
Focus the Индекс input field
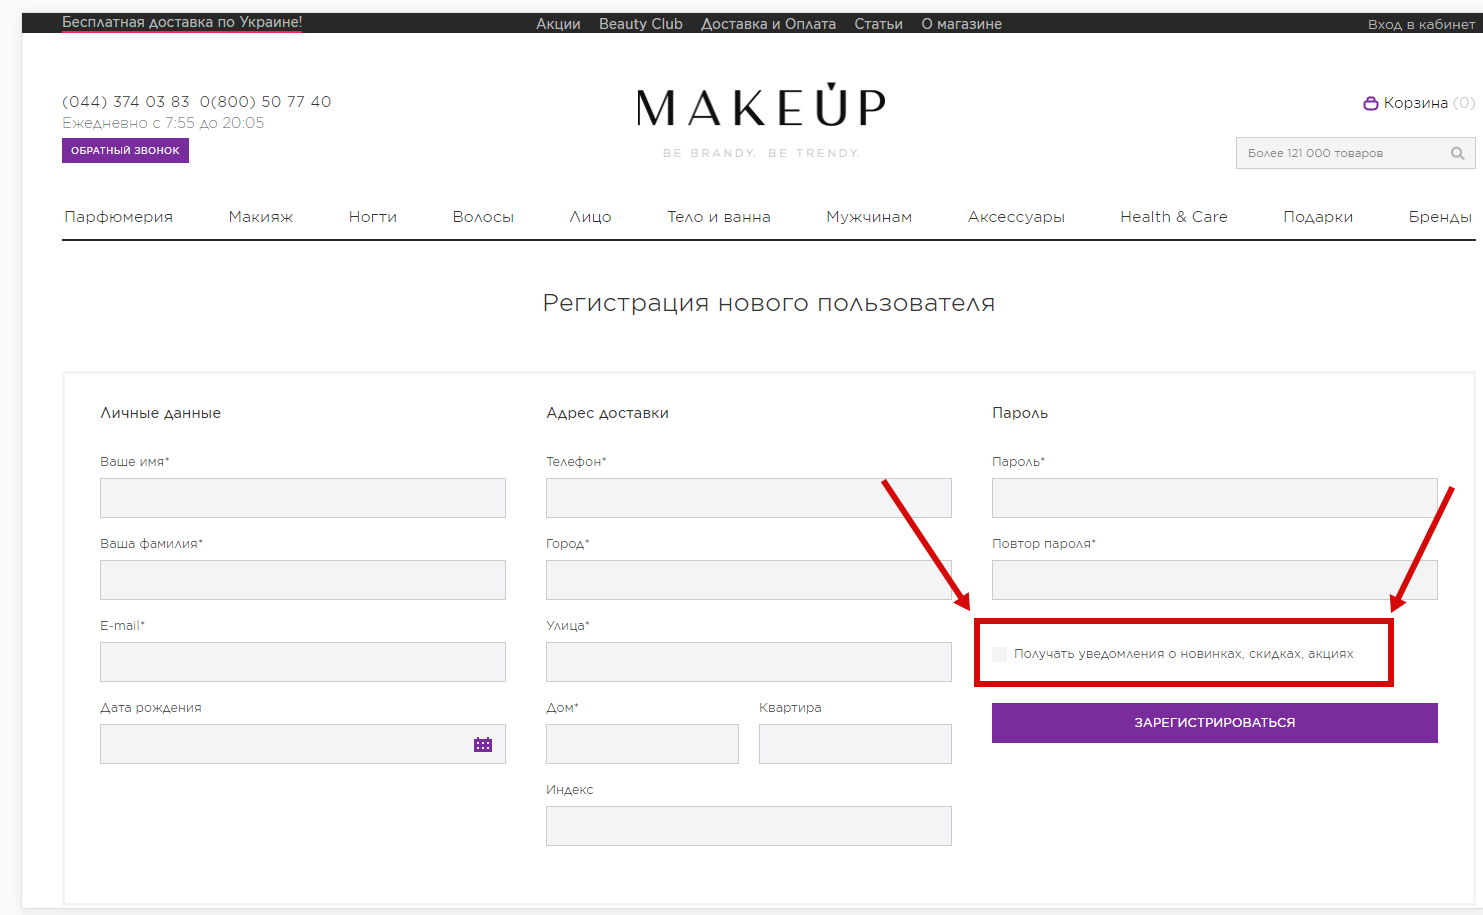[x=748, y=826]
